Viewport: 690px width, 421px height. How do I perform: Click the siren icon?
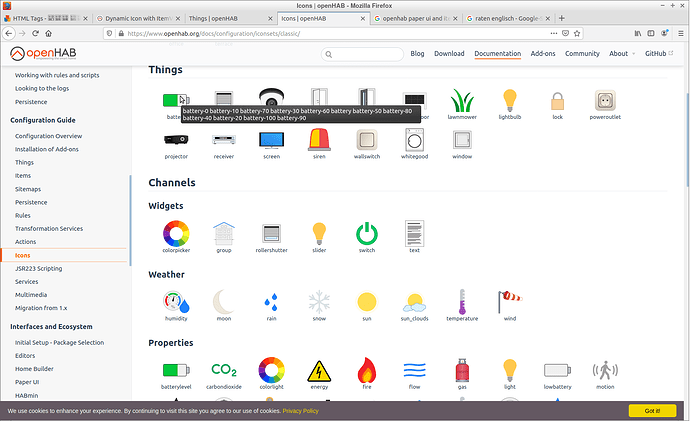(319, 139)
